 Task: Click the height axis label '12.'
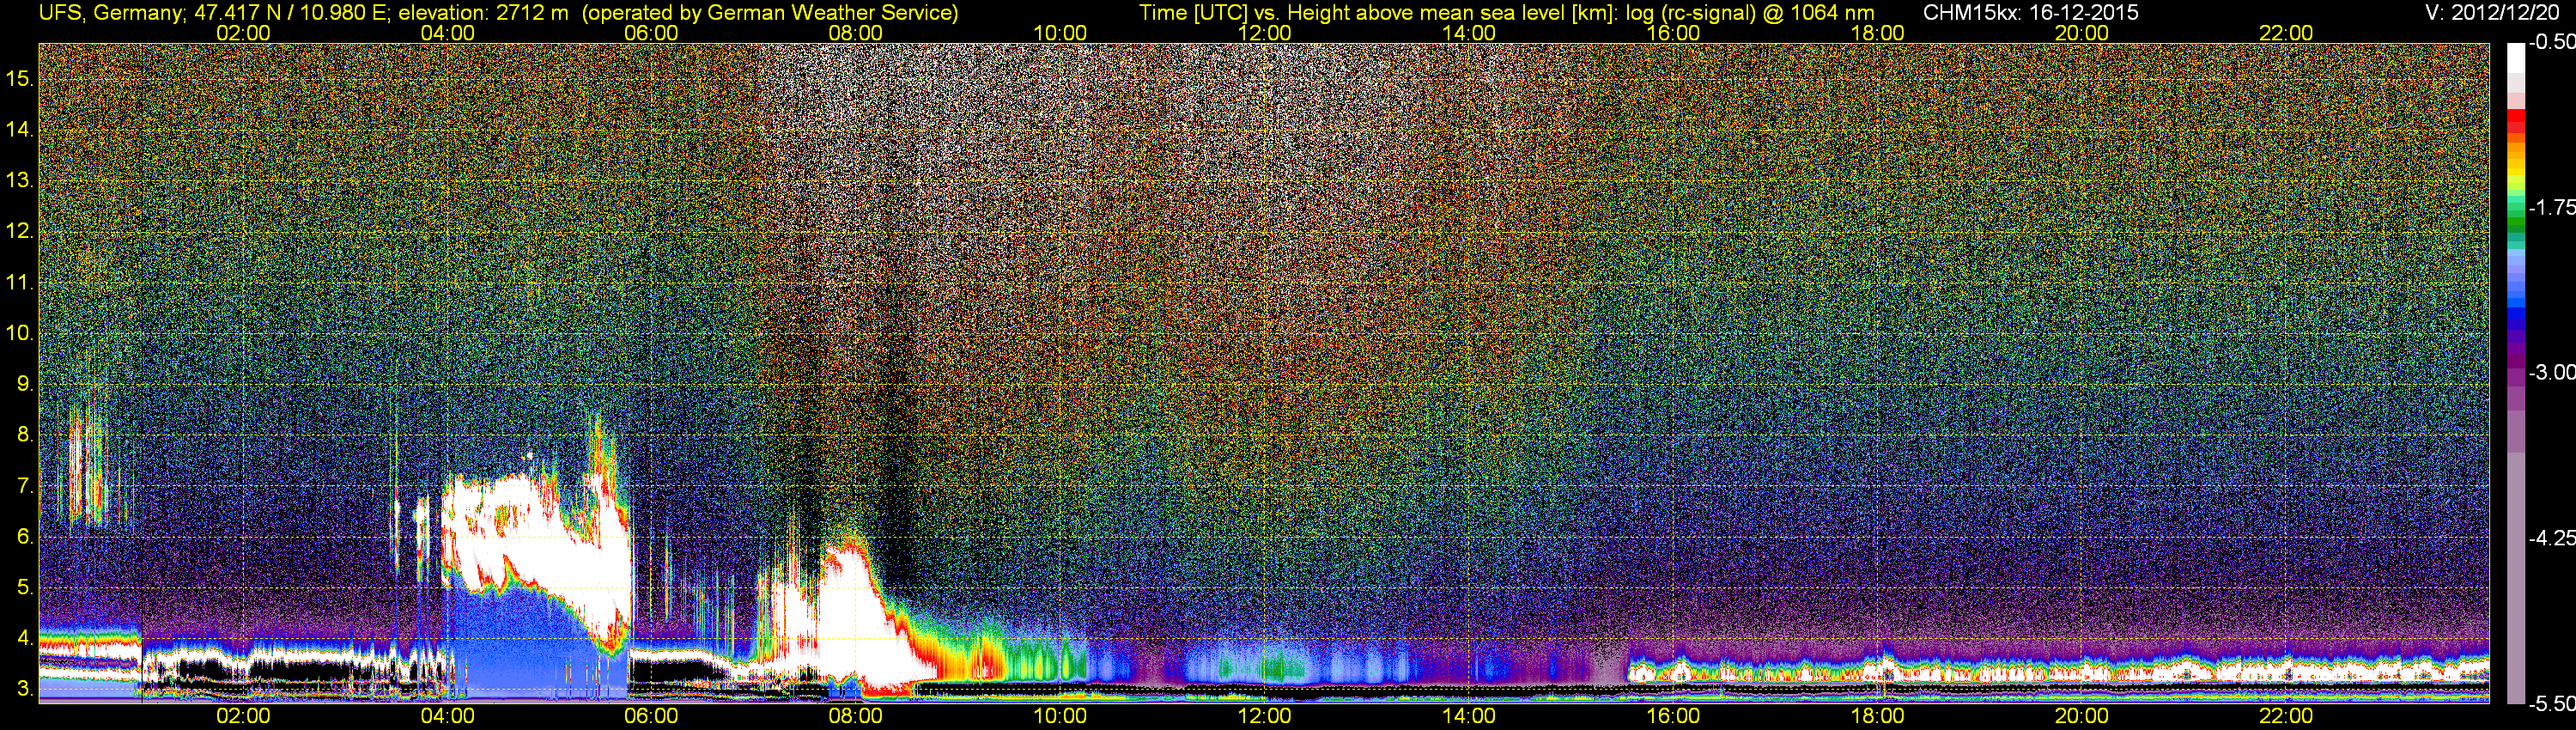[x=19, y=231]
